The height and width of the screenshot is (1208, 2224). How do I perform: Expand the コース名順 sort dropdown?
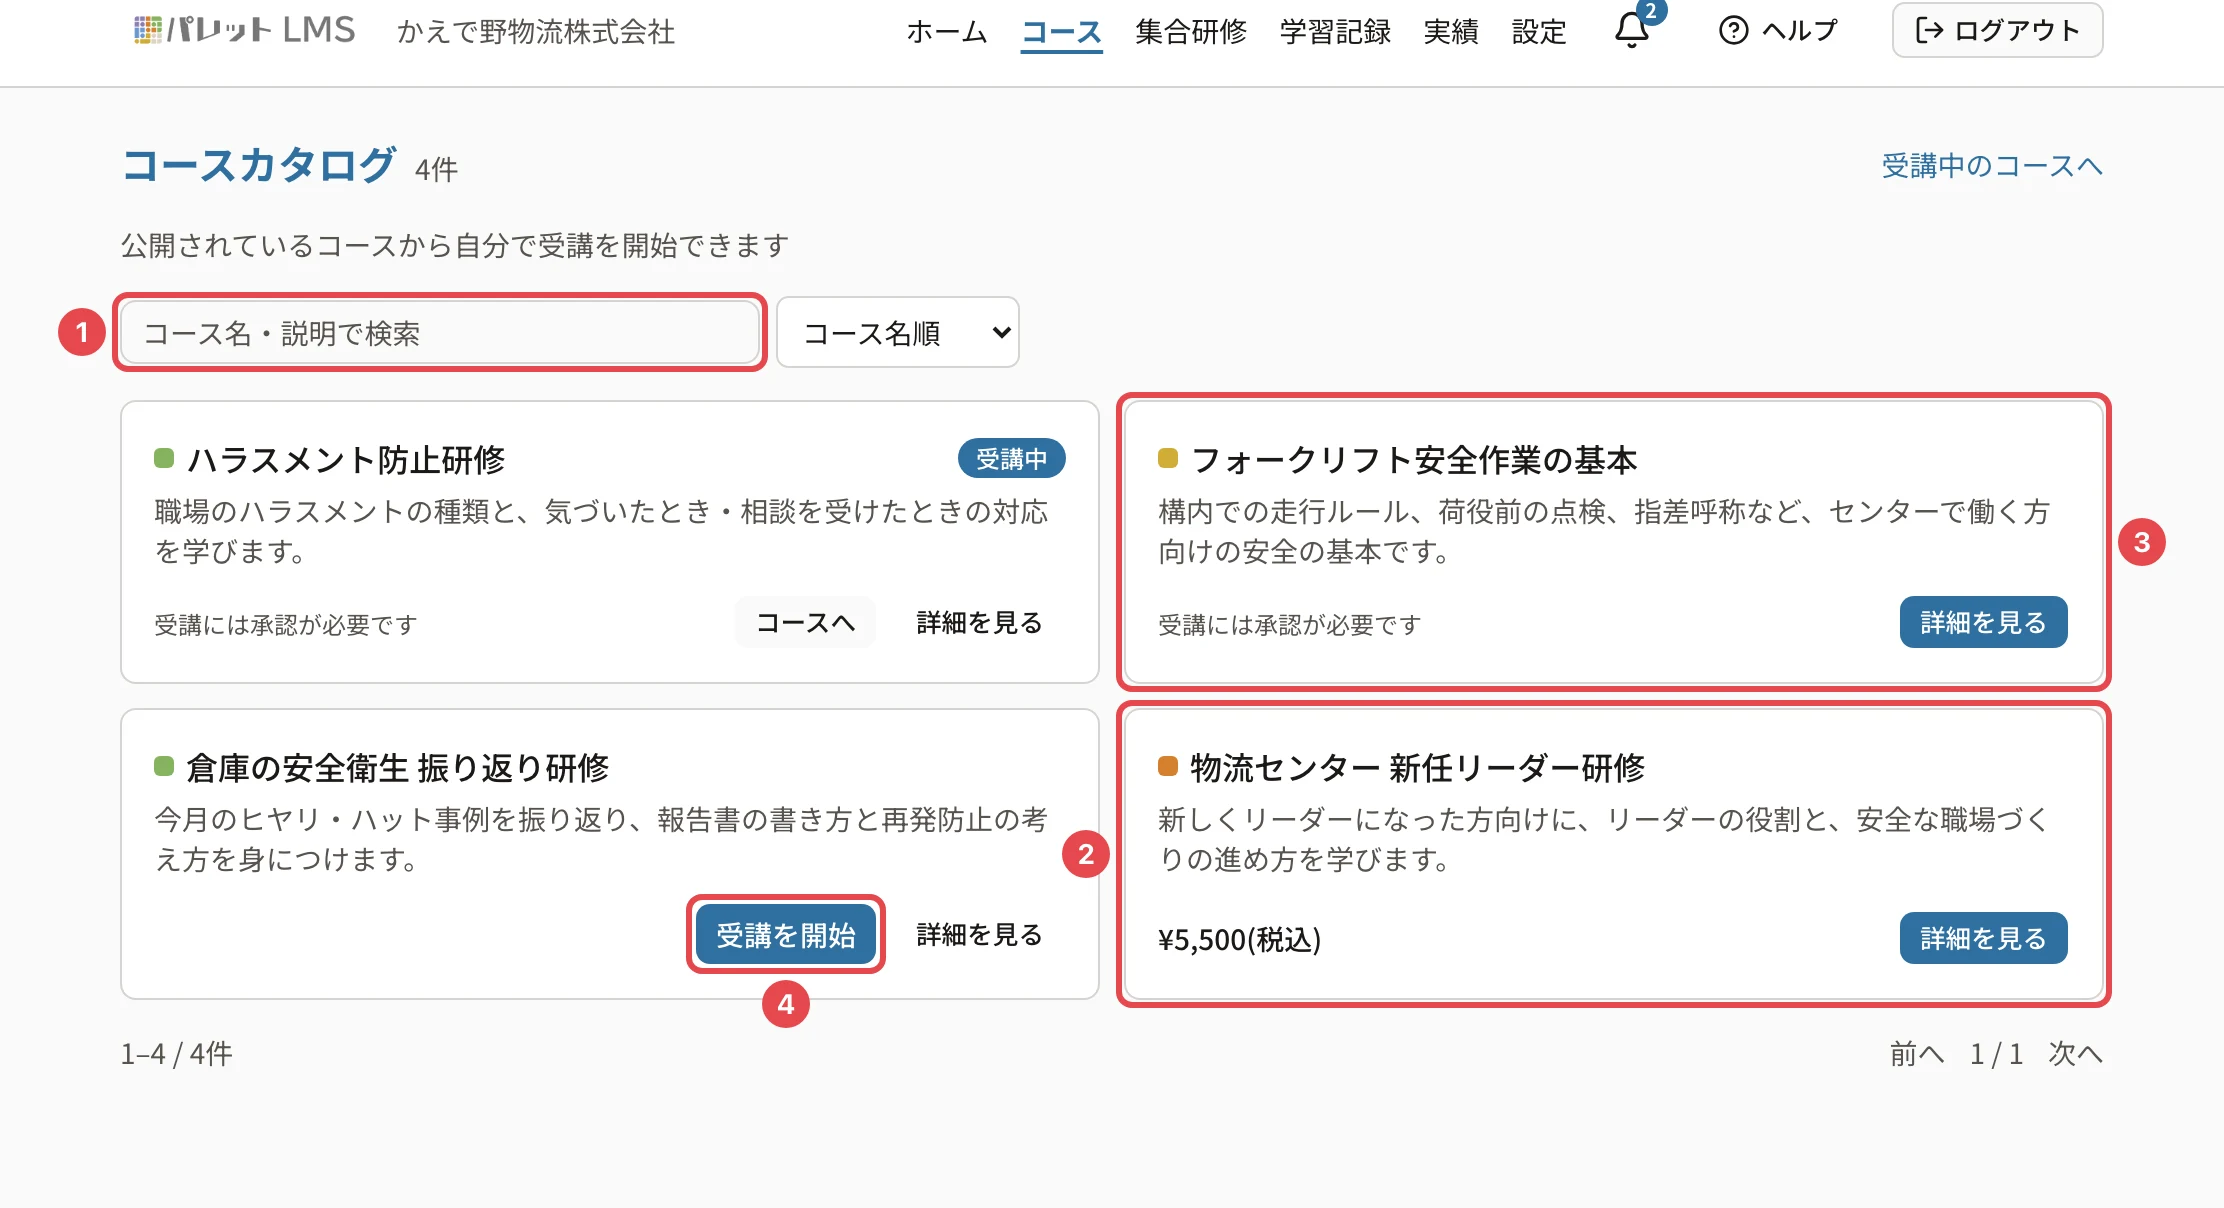point(897,332)
